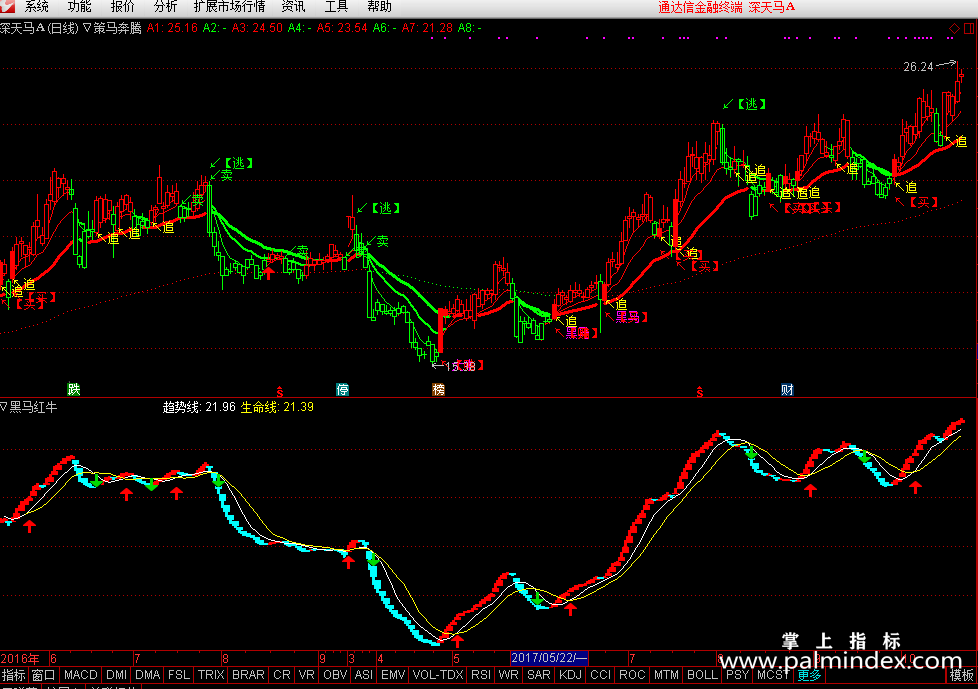Open the 资讯 menu

click(293, 7)
